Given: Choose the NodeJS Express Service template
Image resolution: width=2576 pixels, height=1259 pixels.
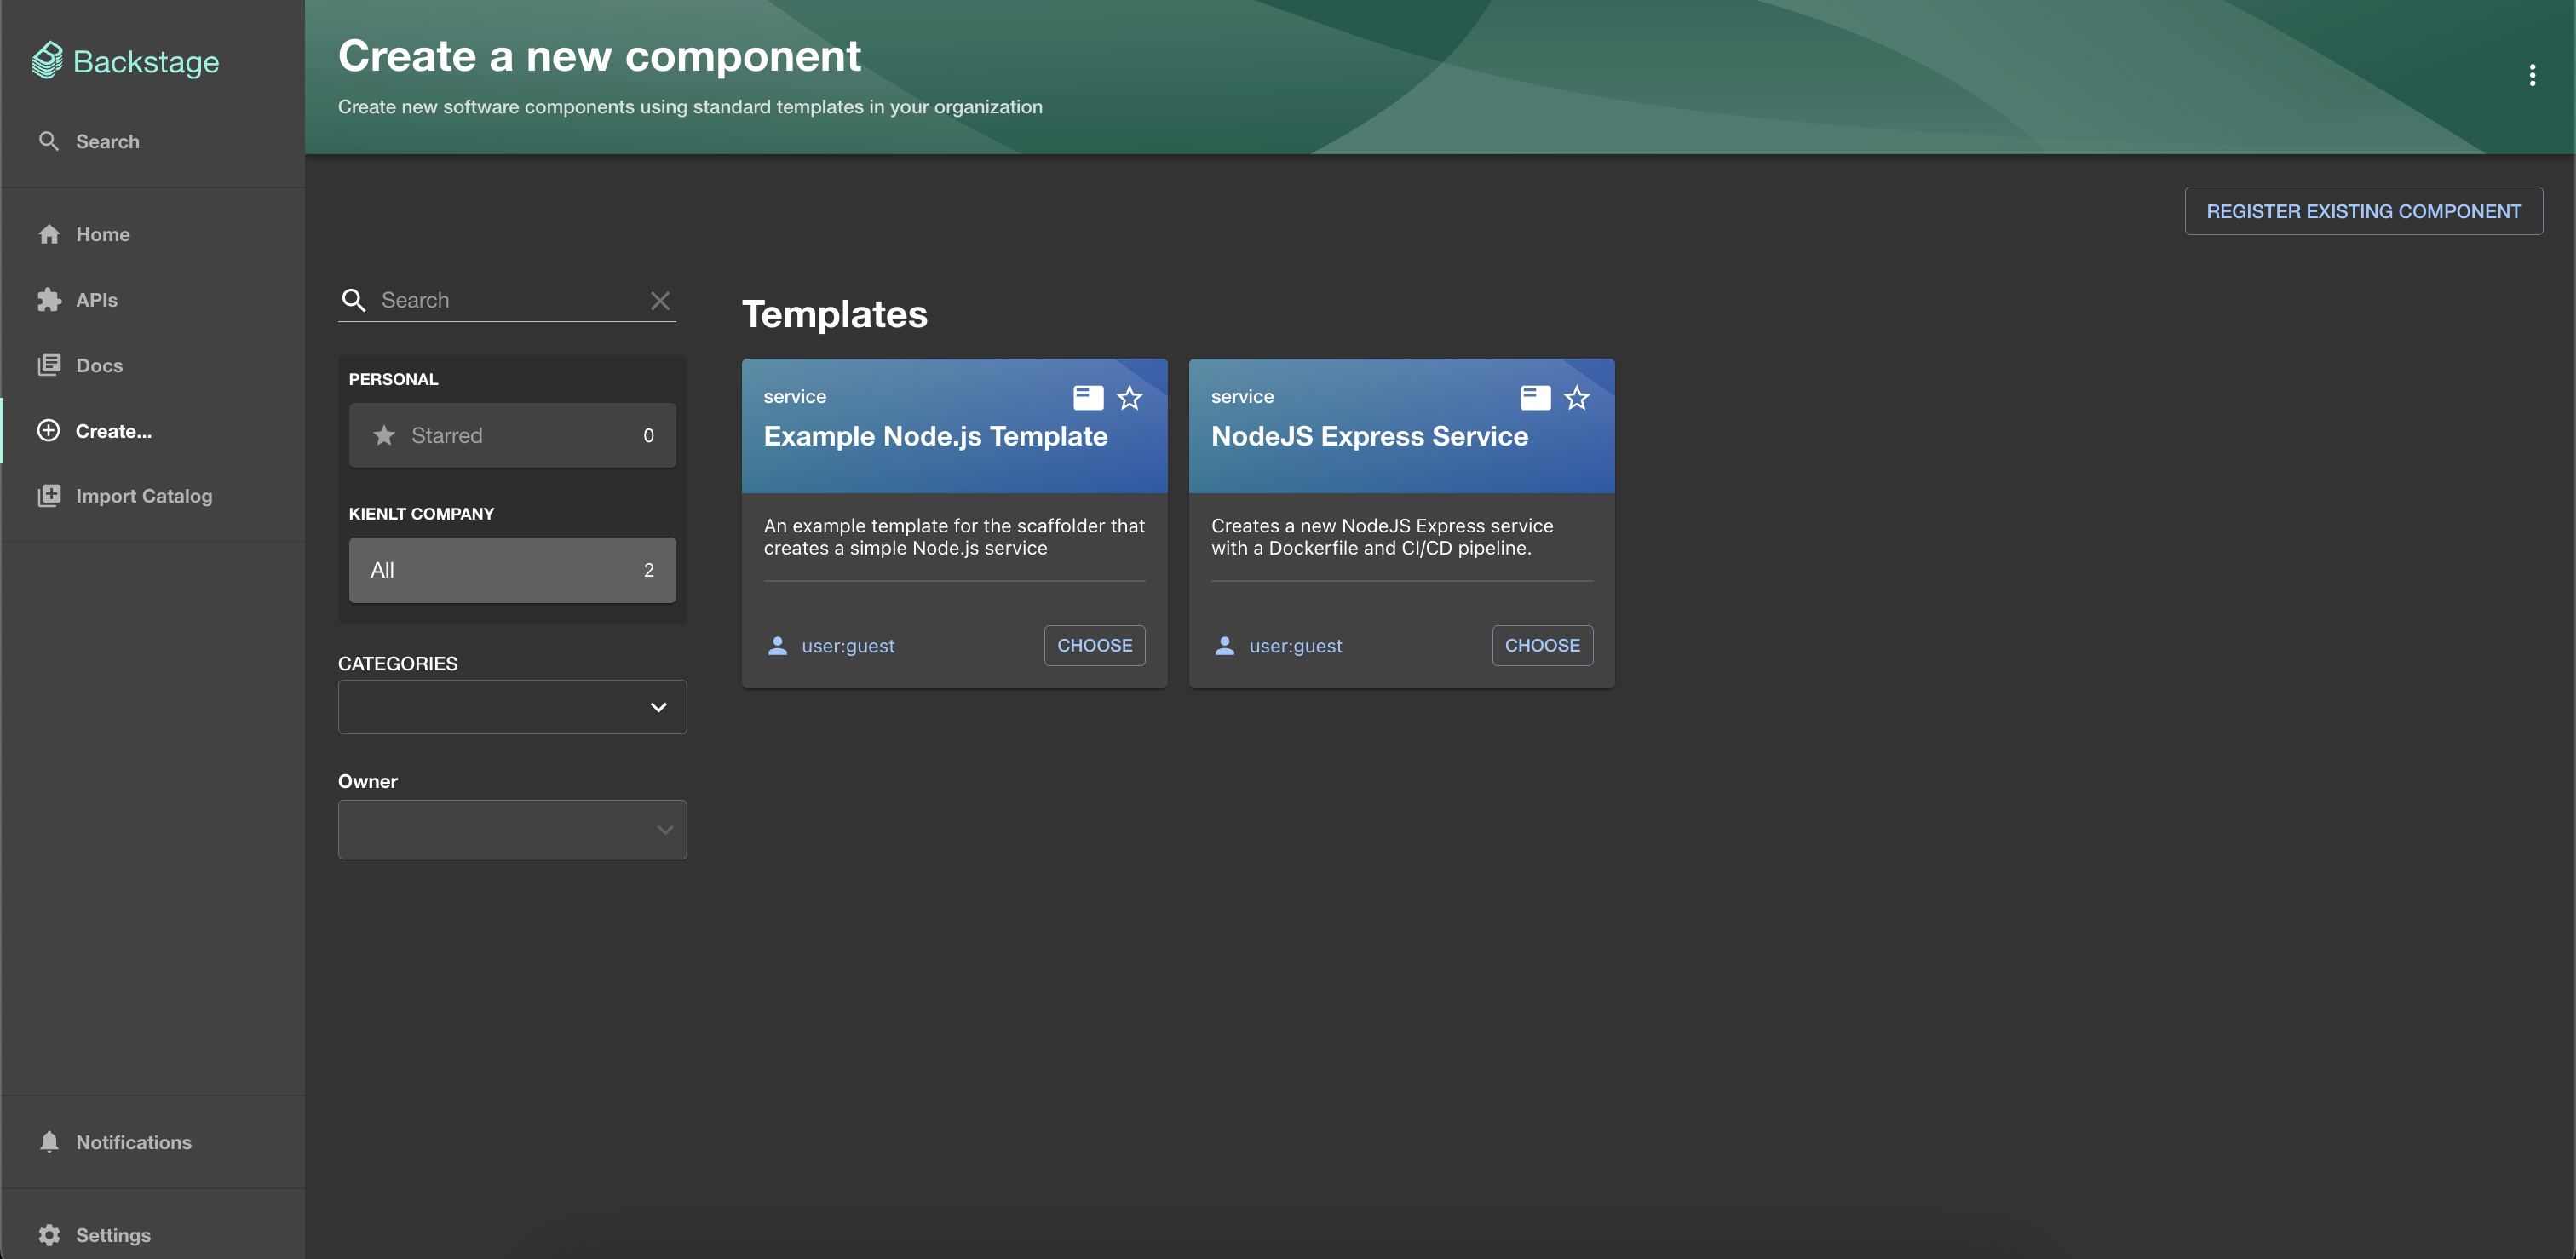Looking at the screenshot, I should pyautogui.click(x=1541, y=645).
